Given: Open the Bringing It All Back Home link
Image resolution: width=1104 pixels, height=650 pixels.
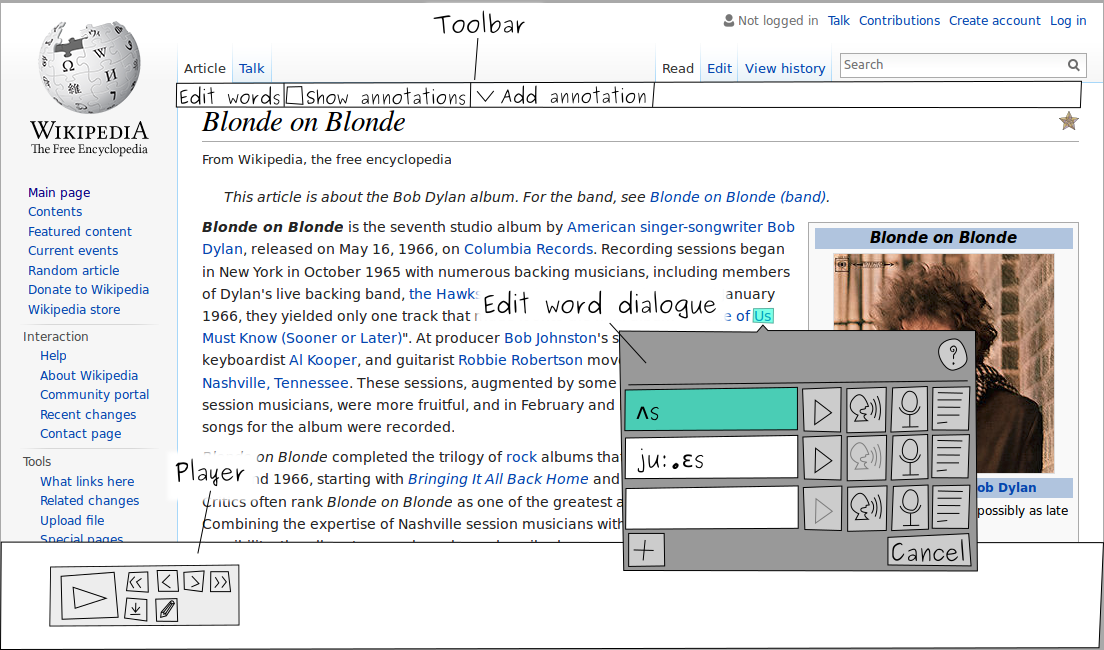Looking at the screenshot, I should (x=498, y=479).
